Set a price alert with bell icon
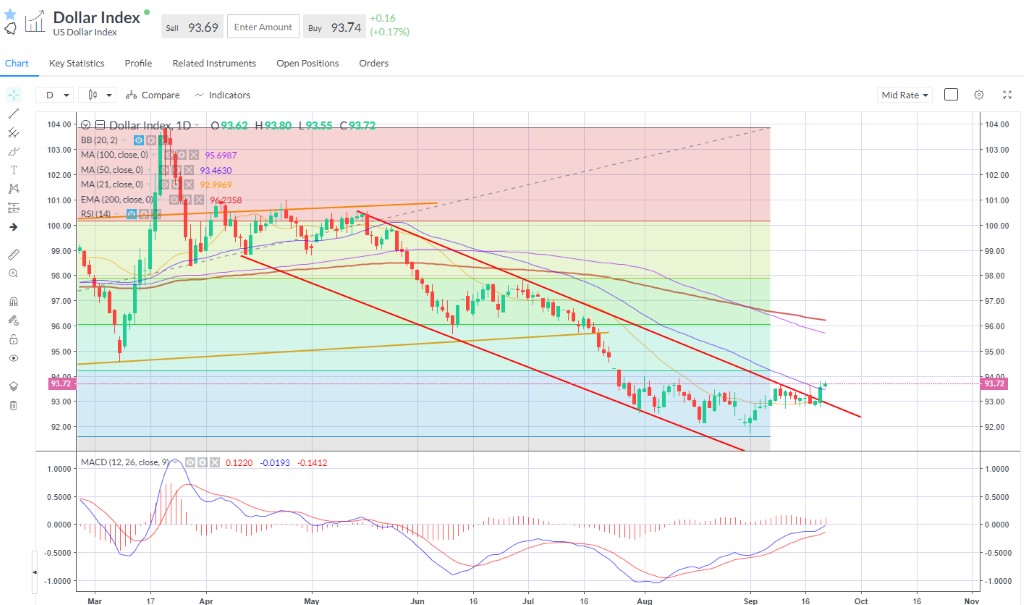The width and height of the screenshot is (1024, 605). (x=10, y=29)
